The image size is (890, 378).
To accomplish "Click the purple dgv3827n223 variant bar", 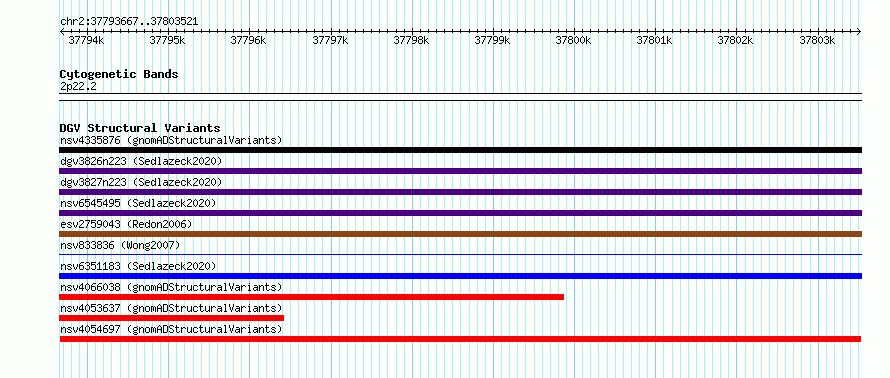I will (461, 192).
